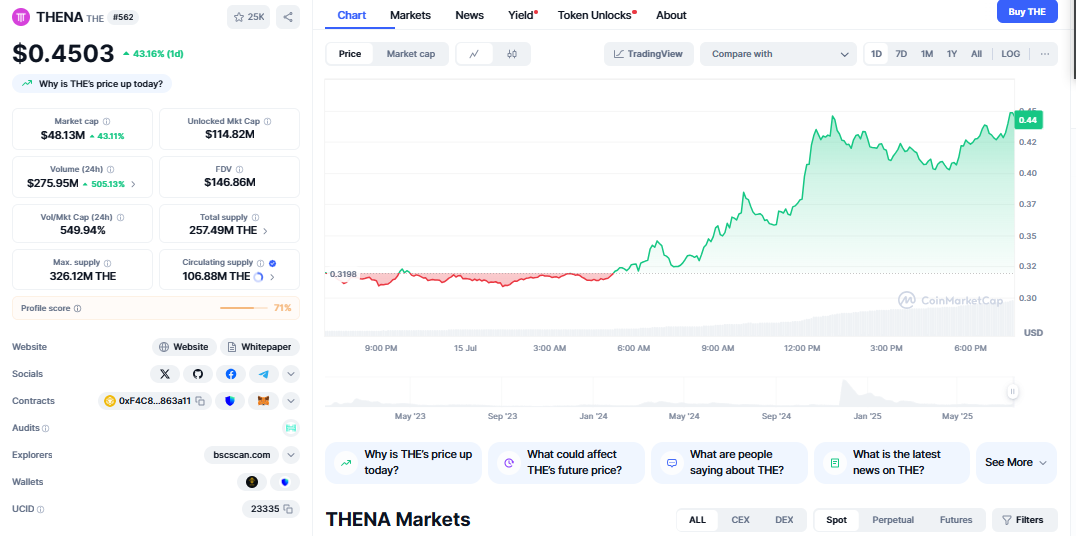The height and width of the screenshot is (536, 1076).
Task: Copy the contract address 0xF4C8...863a11
Action: click(x=200, y=401)
